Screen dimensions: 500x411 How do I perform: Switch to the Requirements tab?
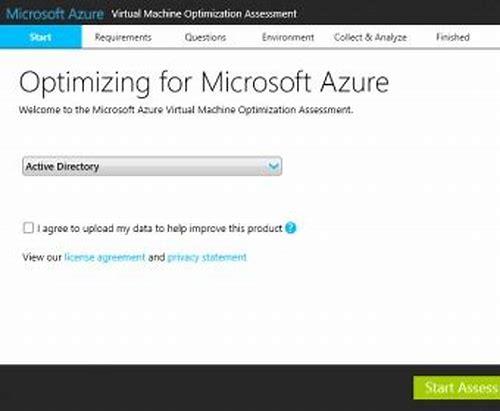(x=123, y=37)
